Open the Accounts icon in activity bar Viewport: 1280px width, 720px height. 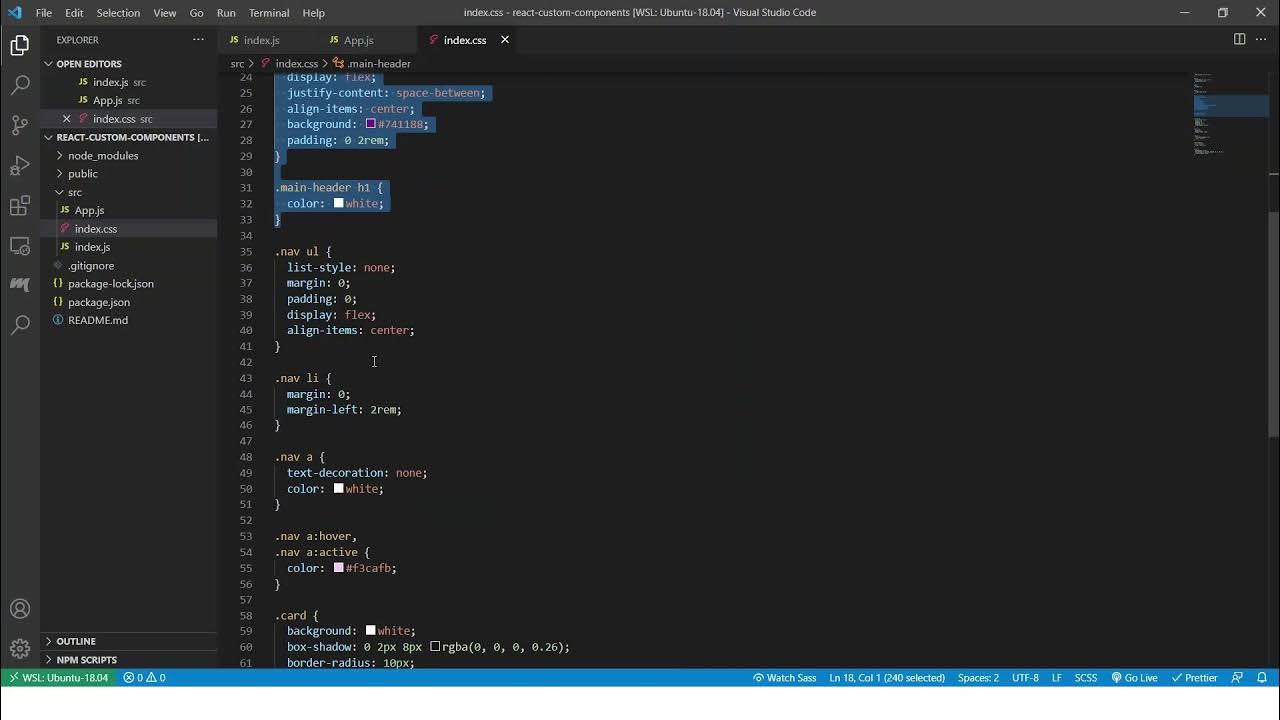20,609
